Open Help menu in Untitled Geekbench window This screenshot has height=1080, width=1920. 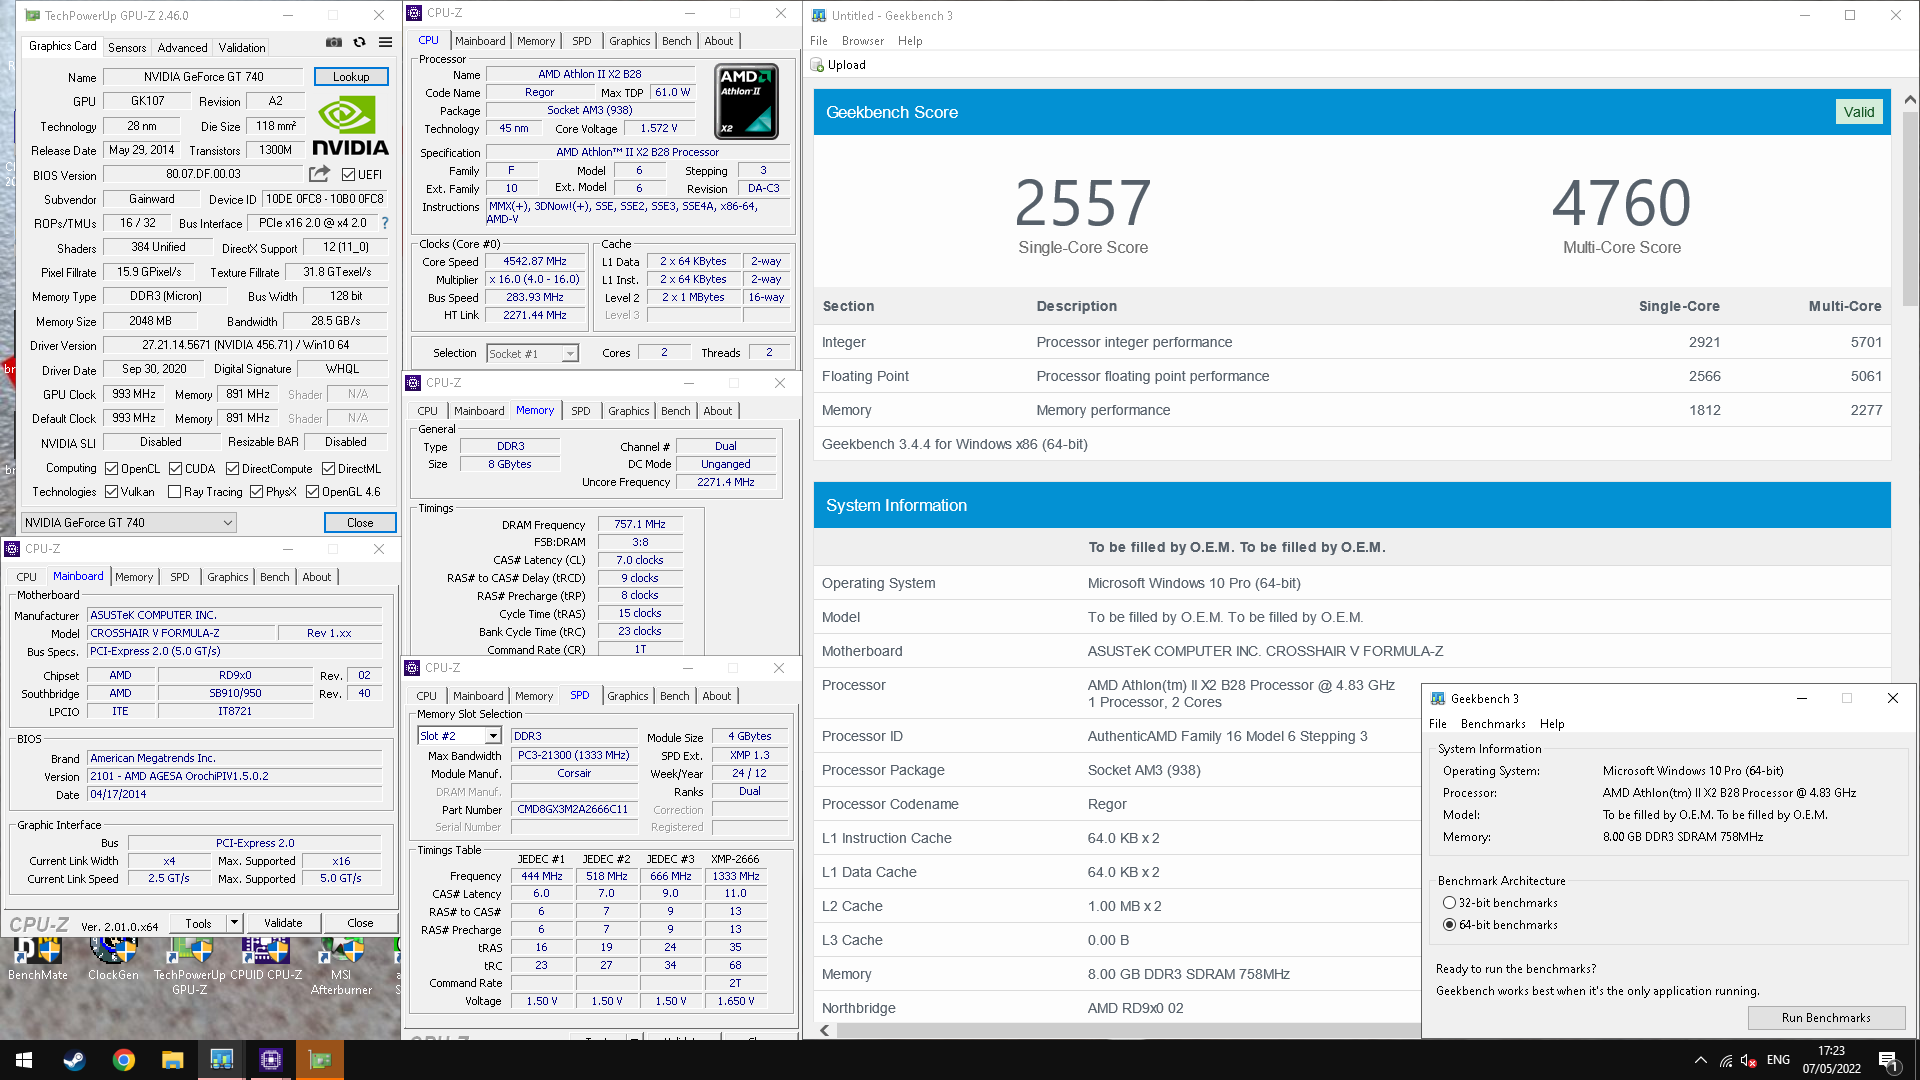click(x=910, y=41)
